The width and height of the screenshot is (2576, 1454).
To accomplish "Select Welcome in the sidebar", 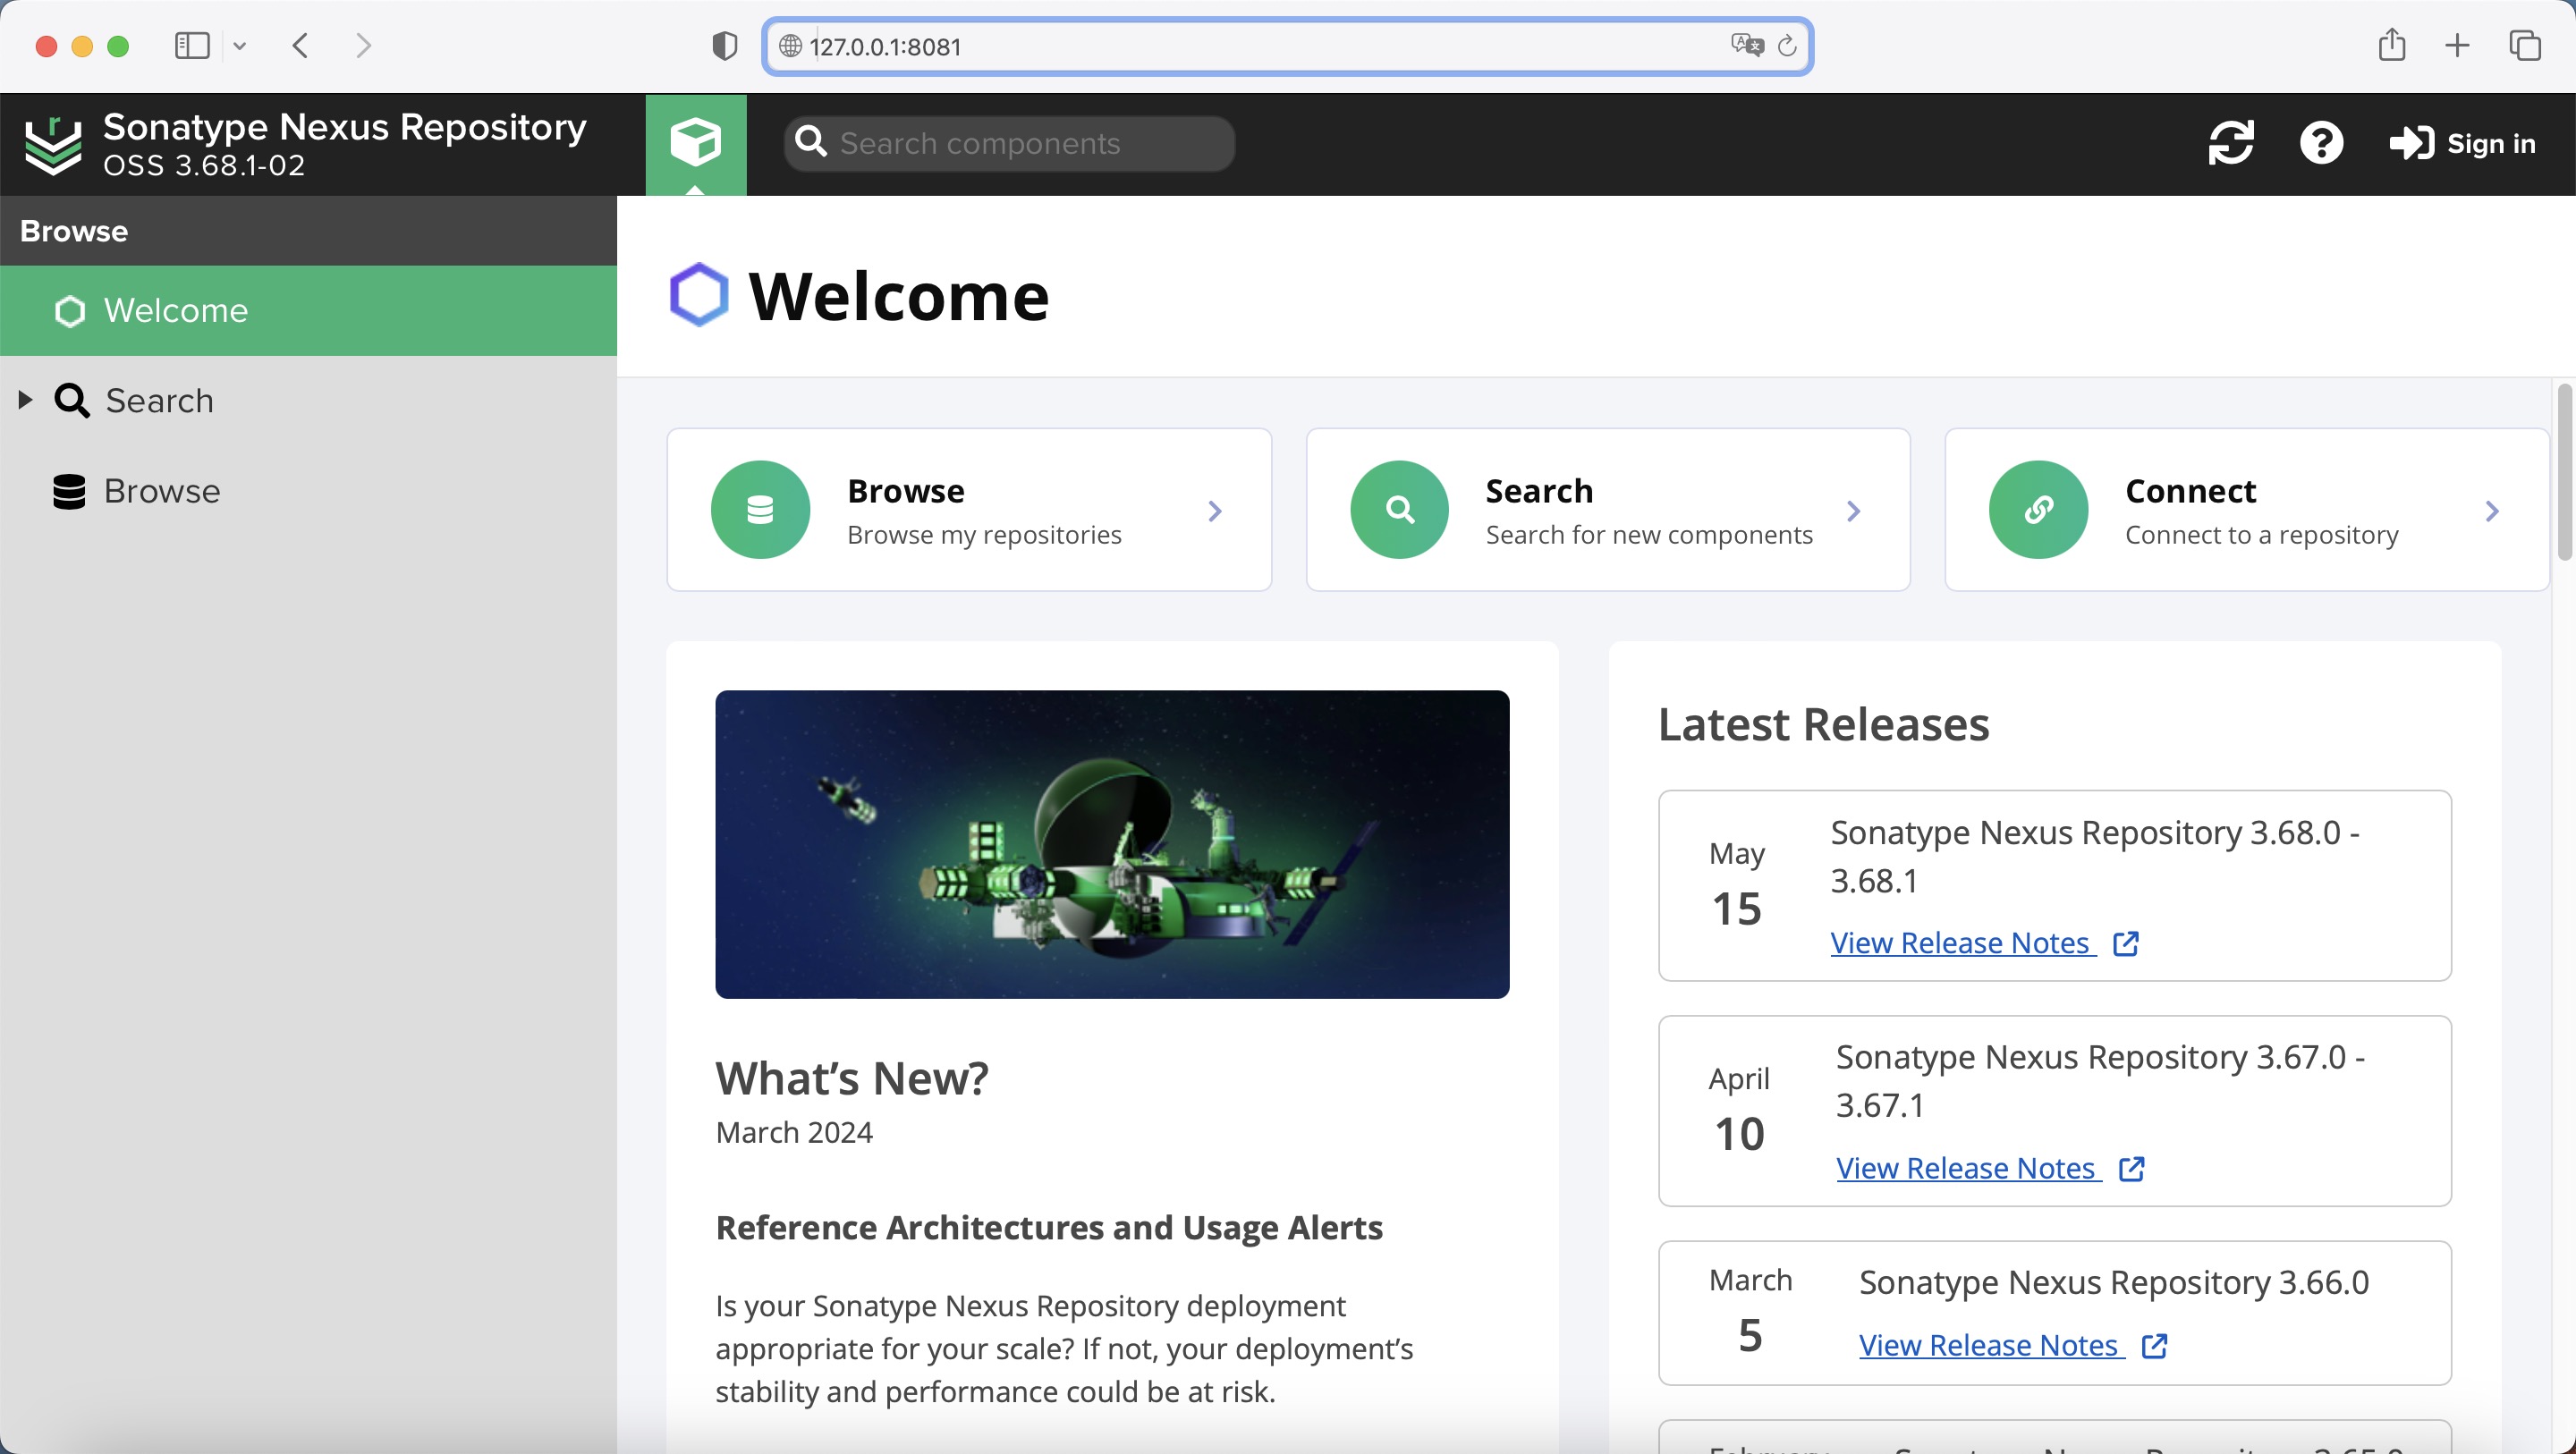I will 176,311.
